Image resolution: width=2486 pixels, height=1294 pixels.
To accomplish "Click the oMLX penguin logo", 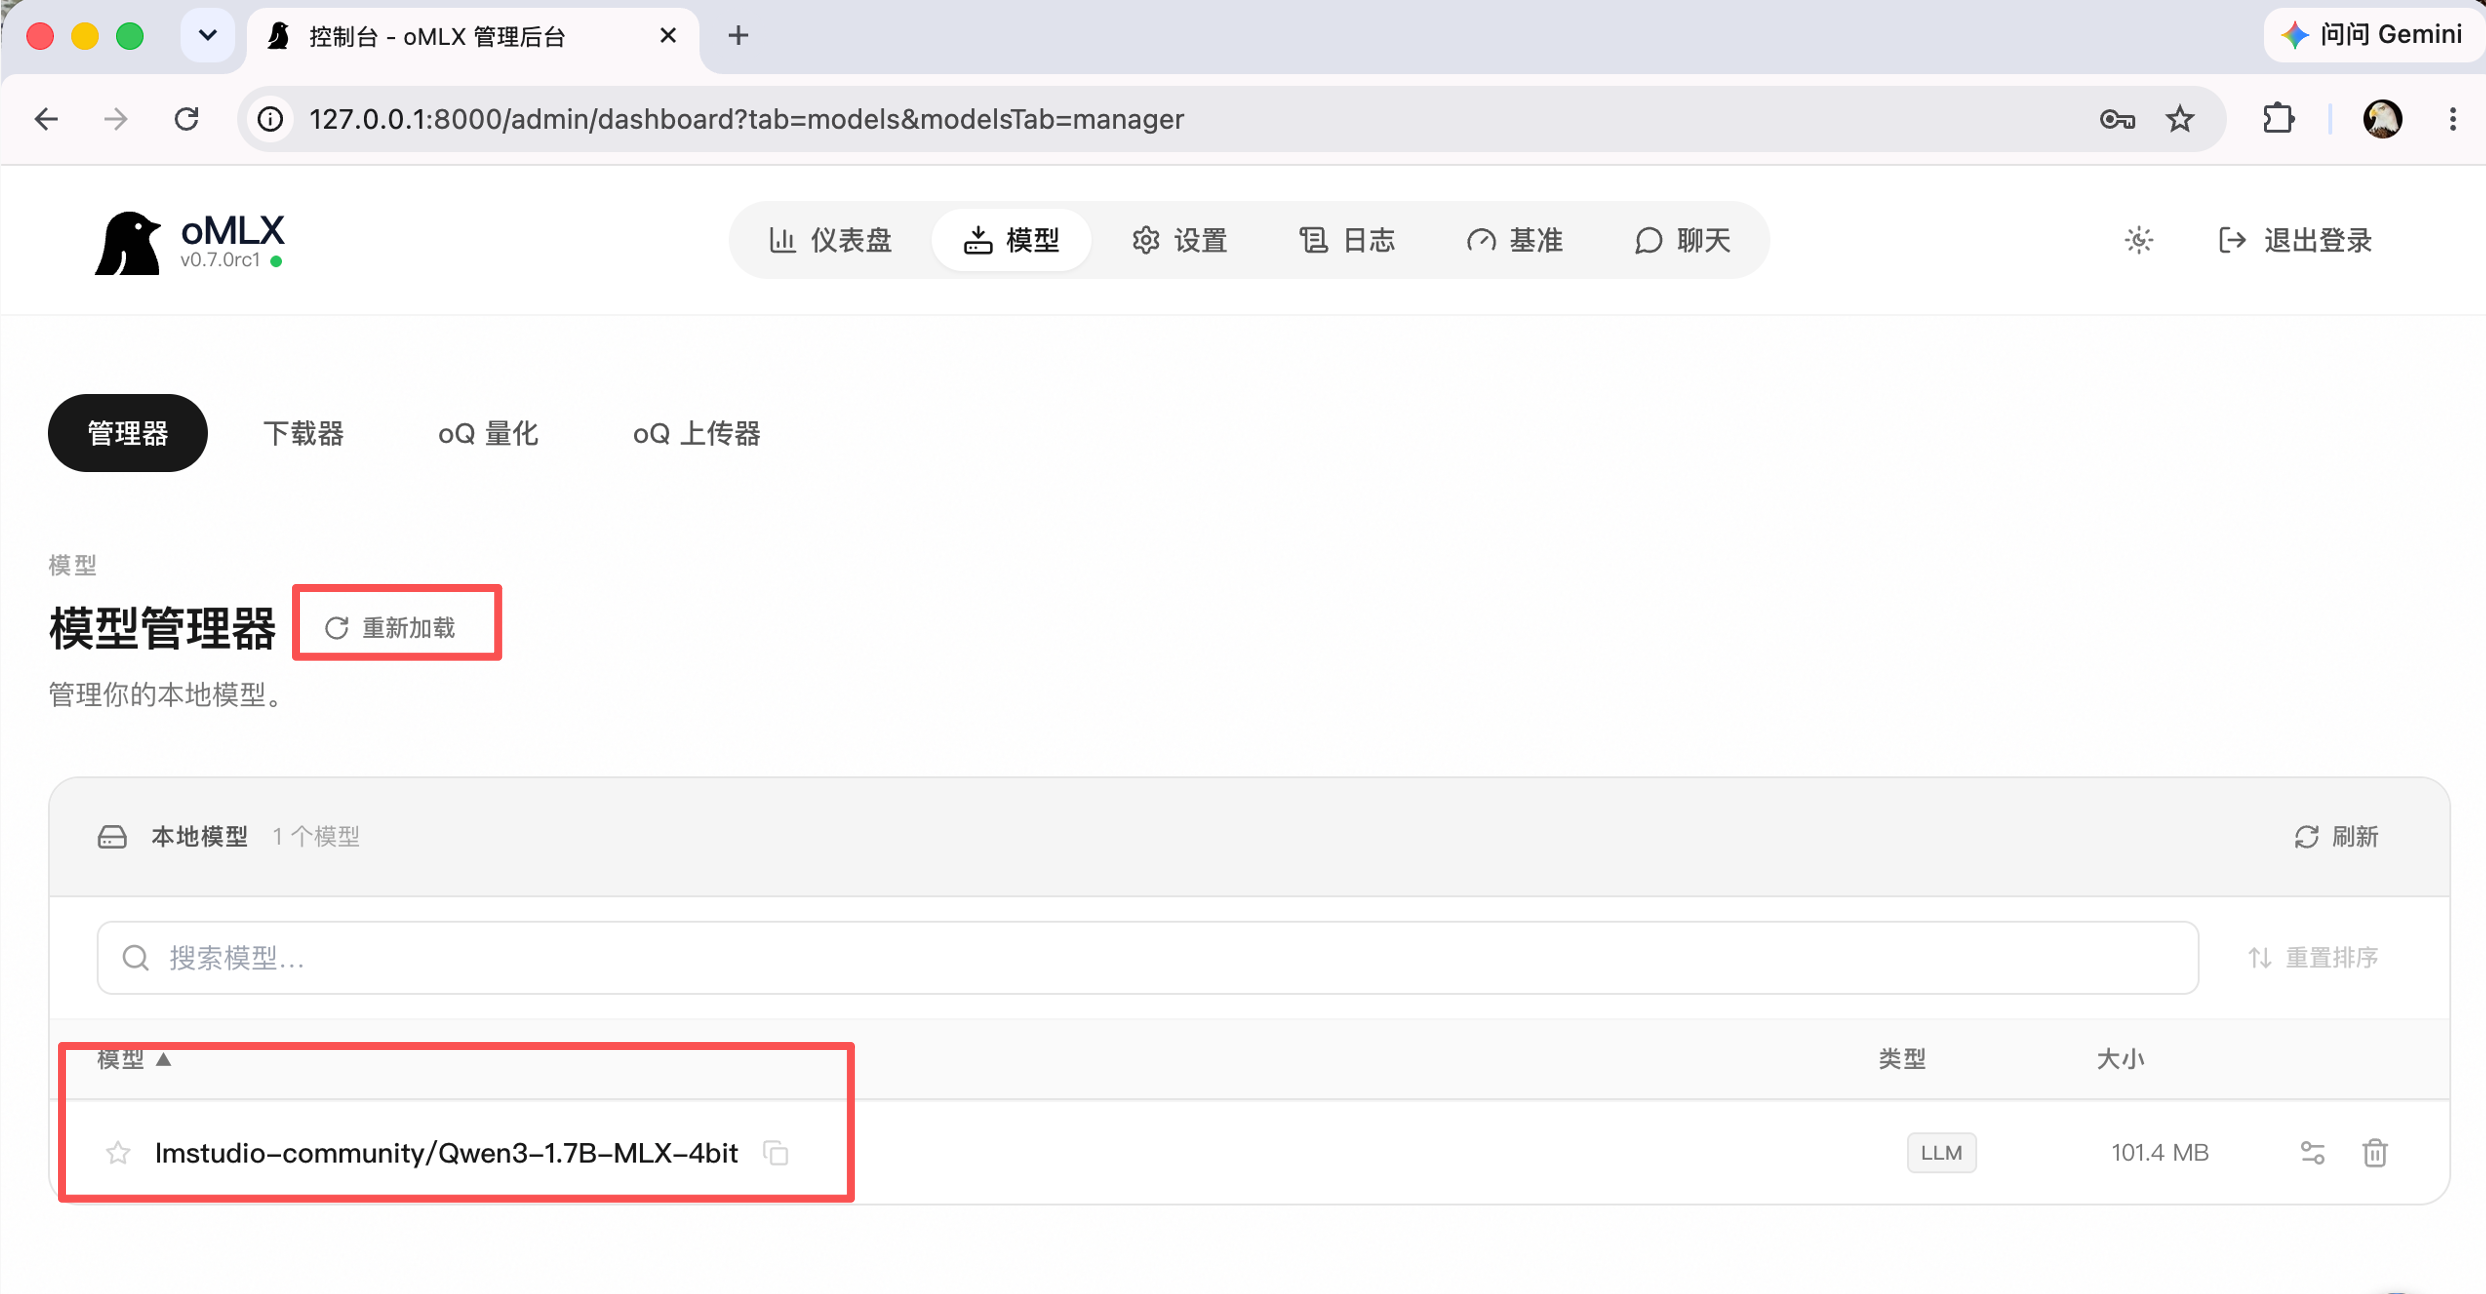I will tap(128, 241).
